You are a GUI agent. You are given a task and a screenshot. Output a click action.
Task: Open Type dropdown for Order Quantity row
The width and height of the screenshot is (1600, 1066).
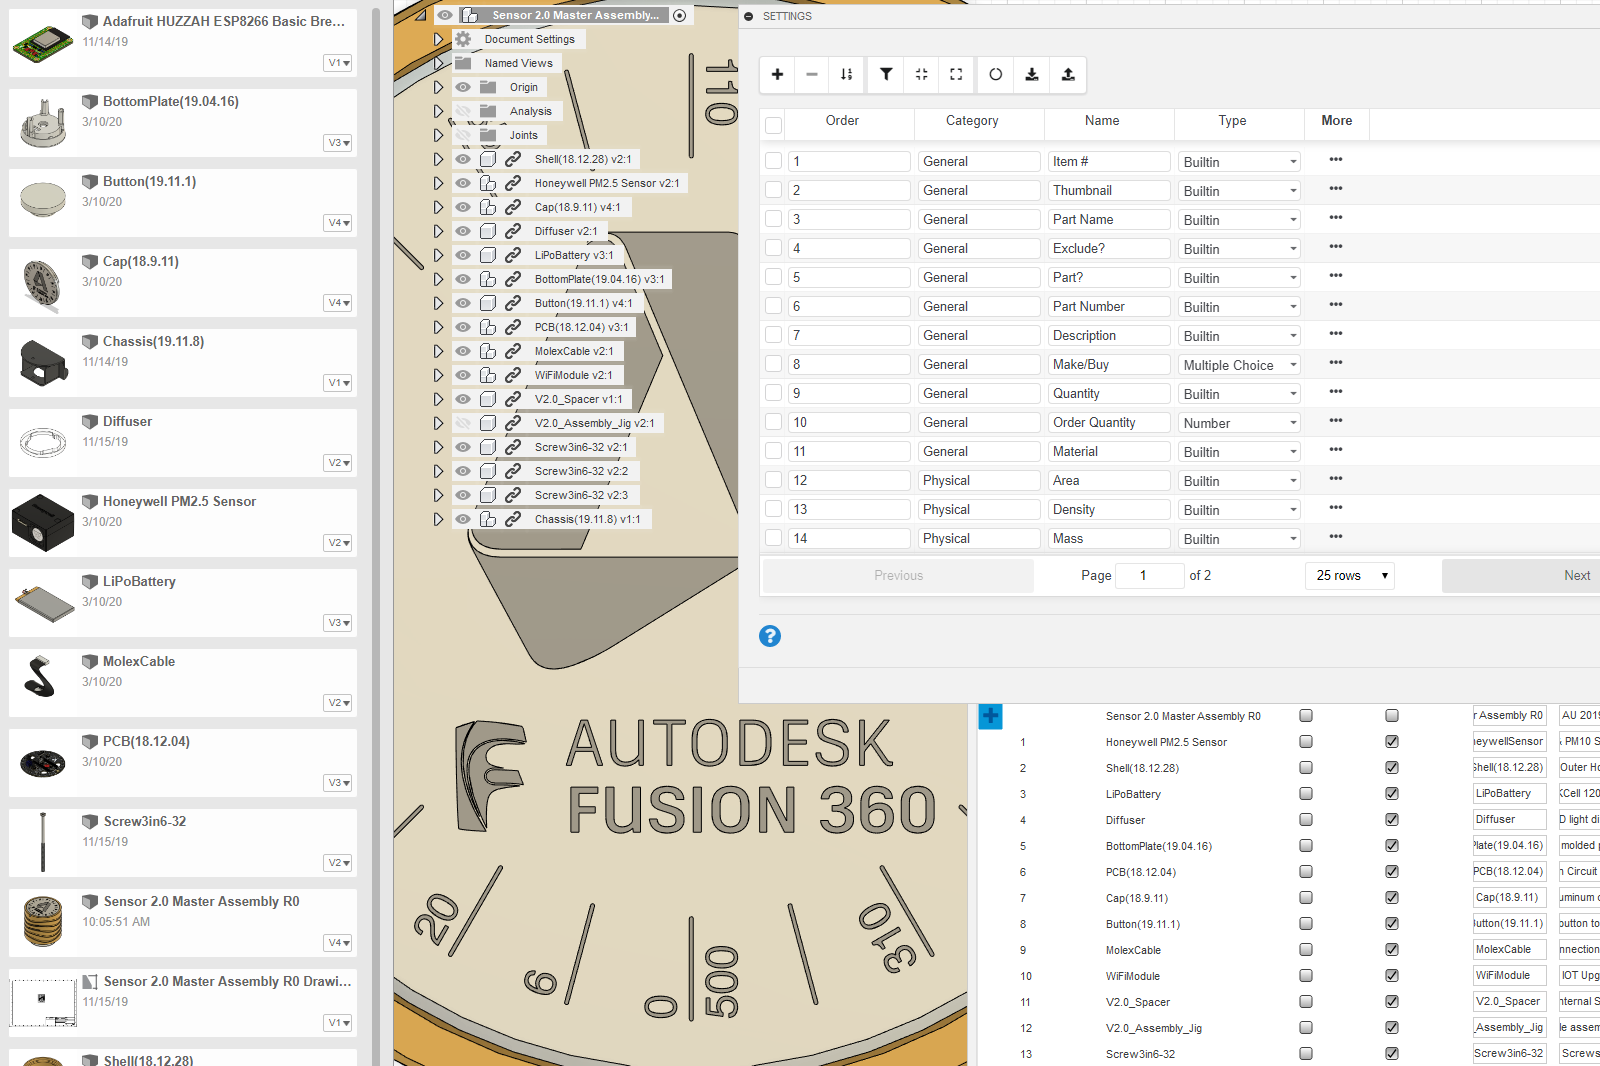[x=1240, y=423]
